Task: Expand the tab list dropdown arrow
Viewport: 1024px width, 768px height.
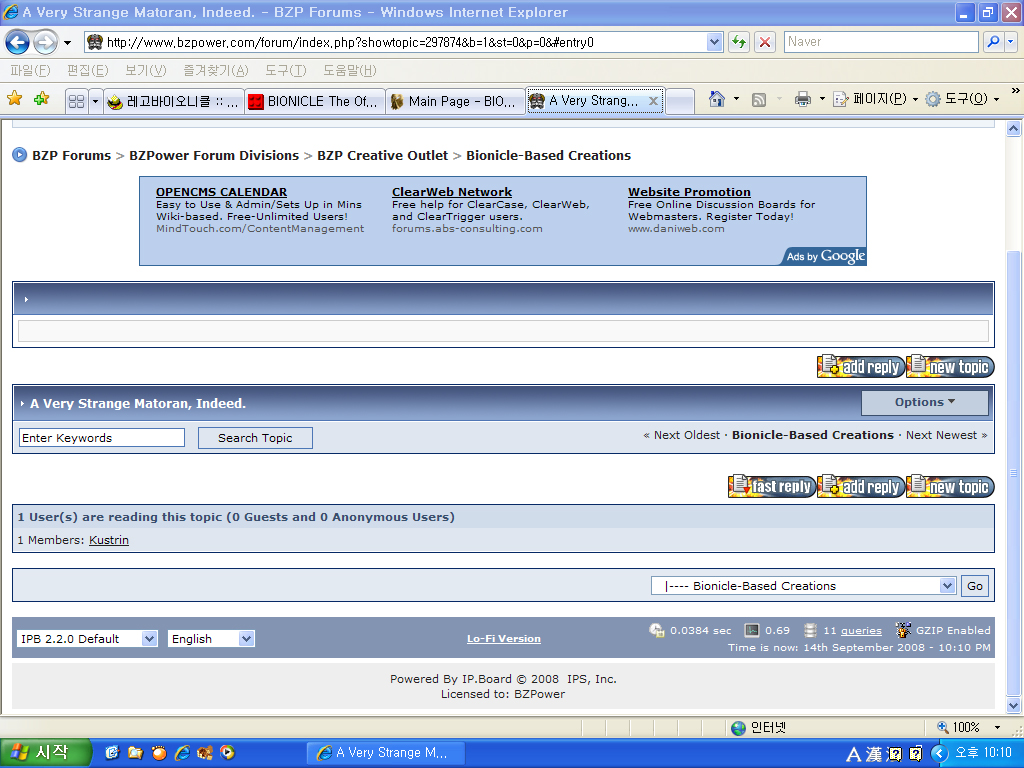Action: [x=95, y=101]
